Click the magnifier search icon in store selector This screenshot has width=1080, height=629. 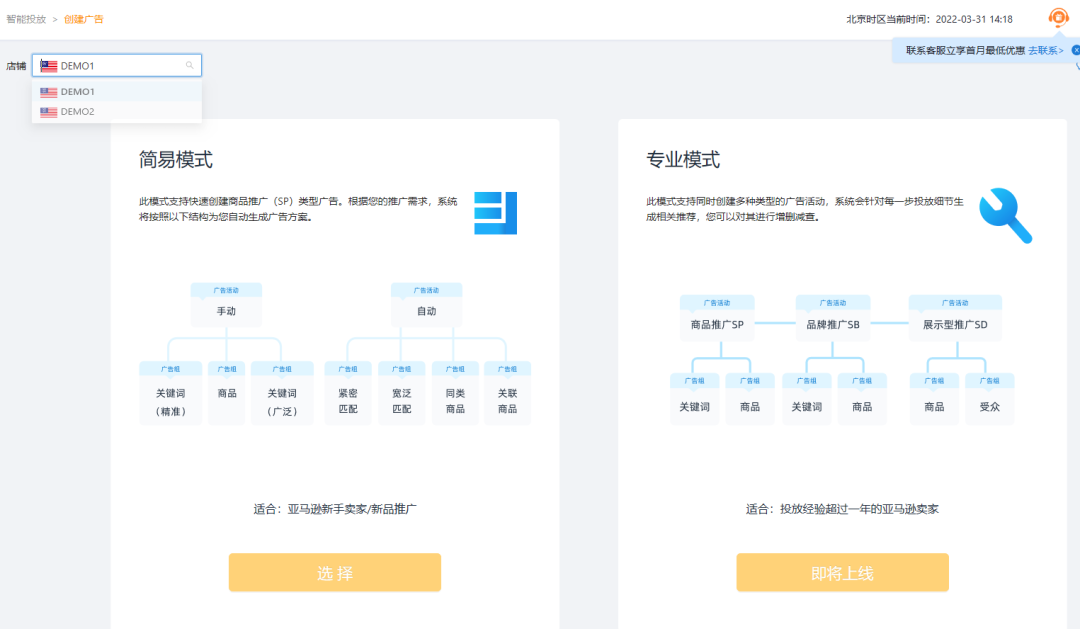[190, 64]
